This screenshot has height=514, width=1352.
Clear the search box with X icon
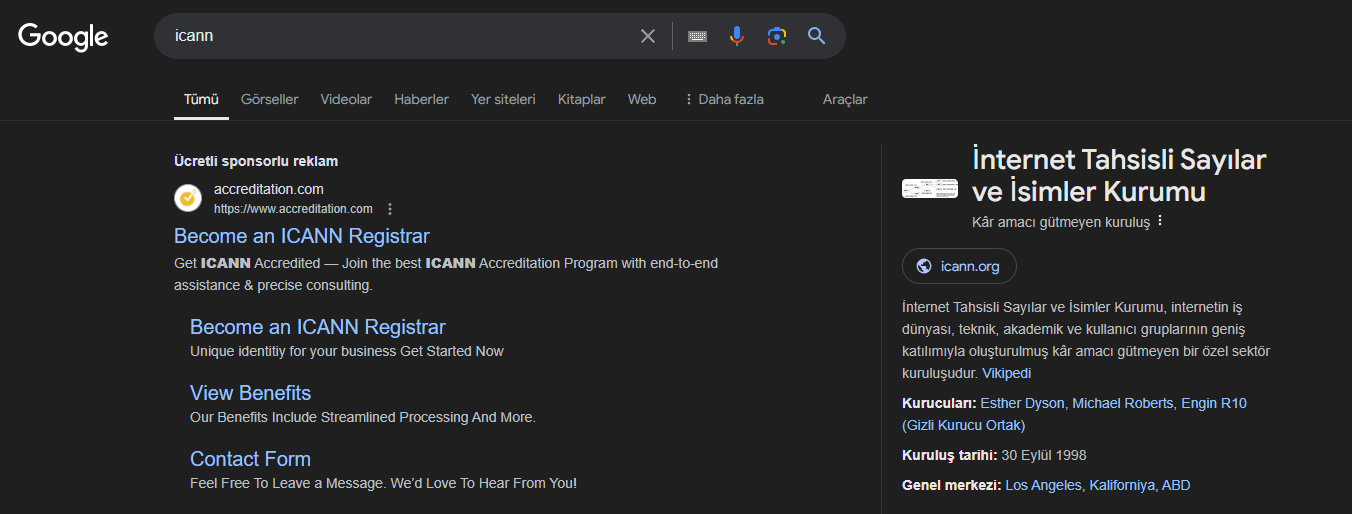coord(648,36)
